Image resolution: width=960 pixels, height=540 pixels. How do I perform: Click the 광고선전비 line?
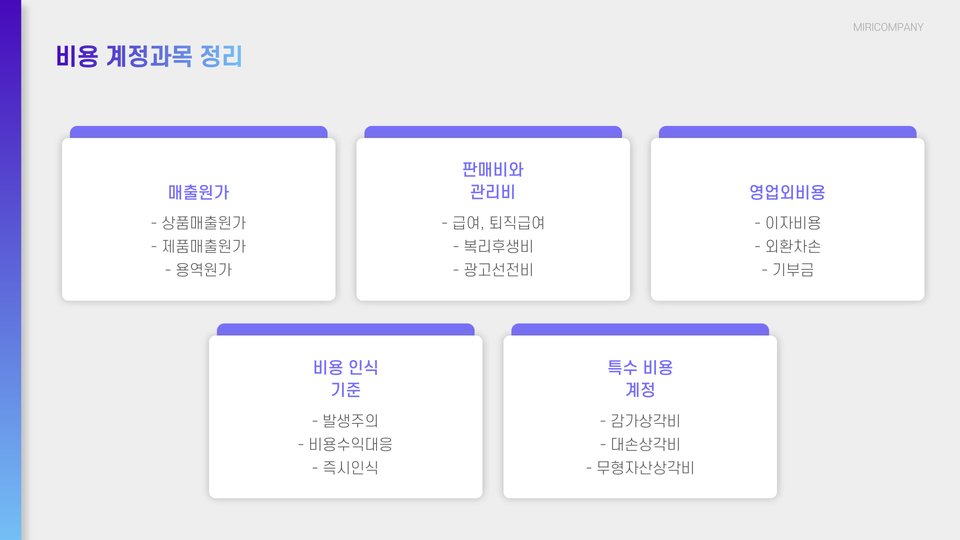pyautogui.click(x=493, y=269)
